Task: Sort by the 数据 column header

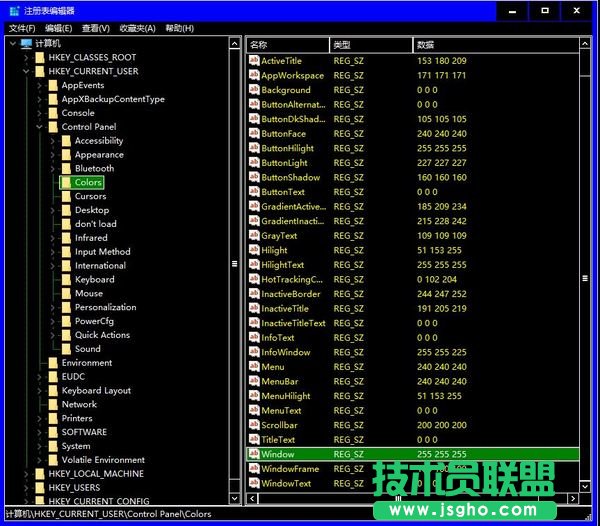Action: pyautogui.click(x=496, y=45)
